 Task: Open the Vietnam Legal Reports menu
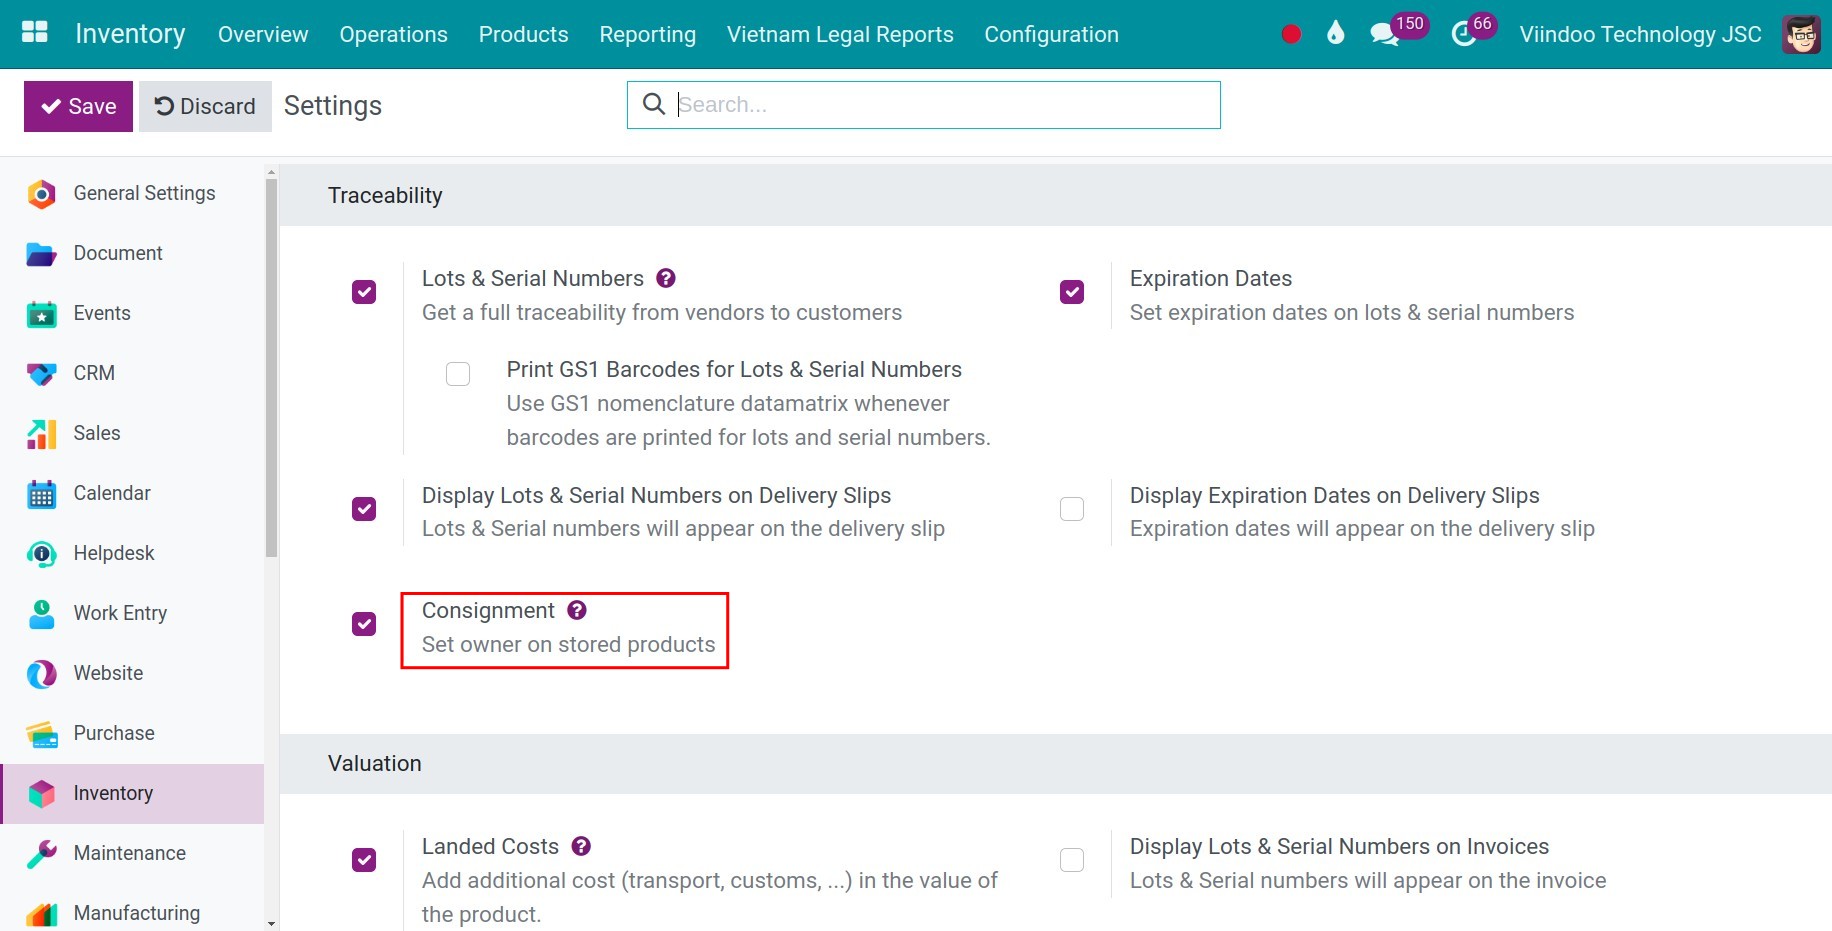(x=840, y=34)
